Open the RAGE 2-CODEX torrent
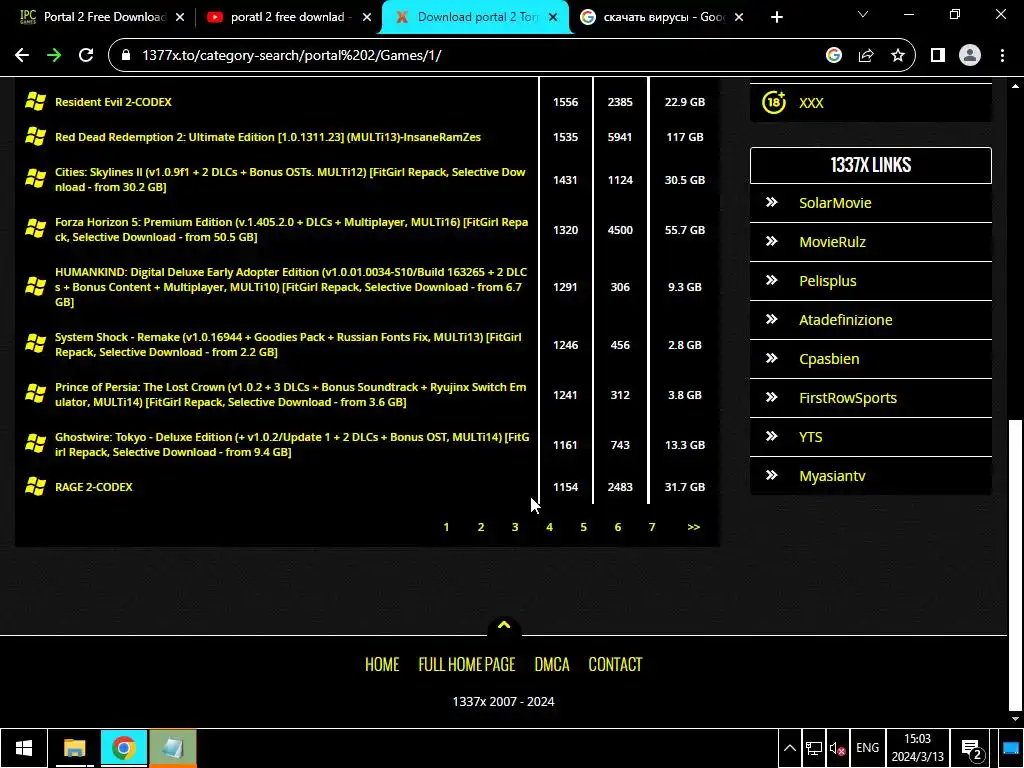 click(x=93, y=487)
